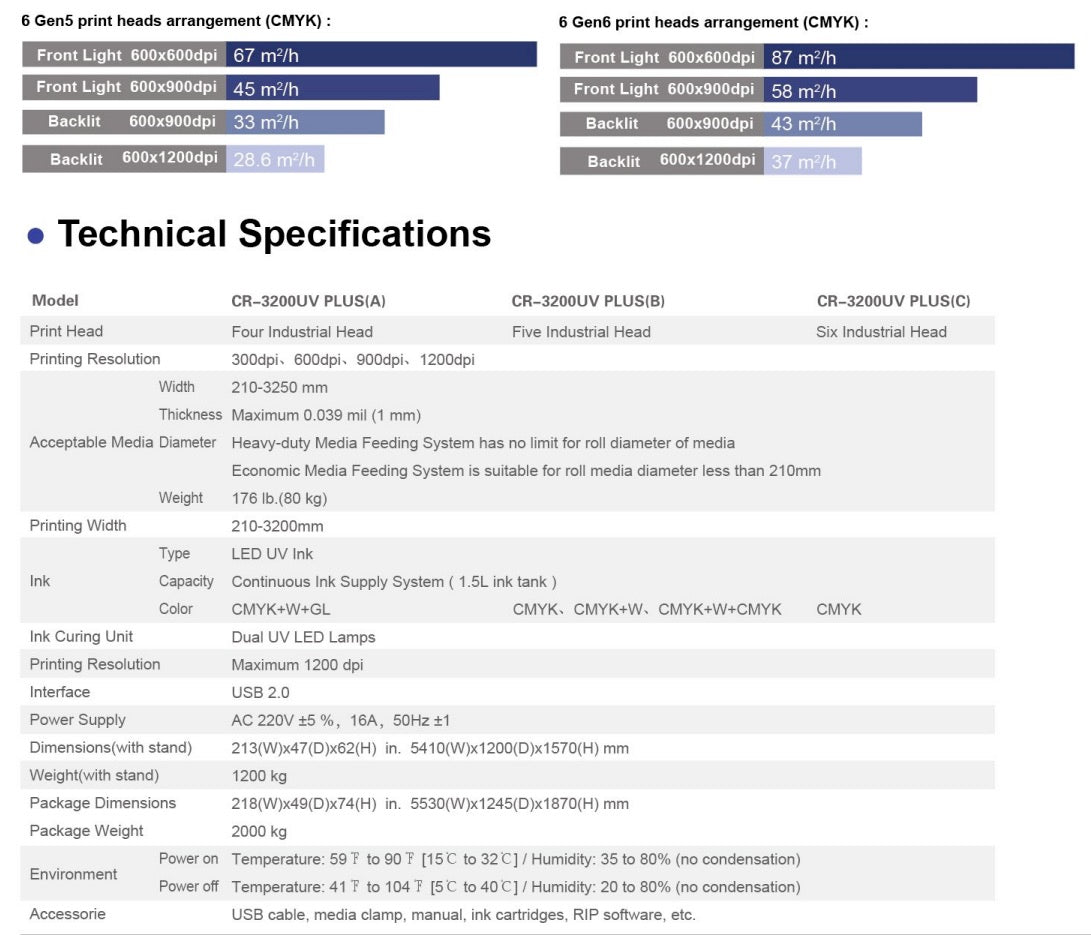Select the CR-3200UV PLUS(B) column header
The width and height of the screenshot is (1091, 935).
588,301
